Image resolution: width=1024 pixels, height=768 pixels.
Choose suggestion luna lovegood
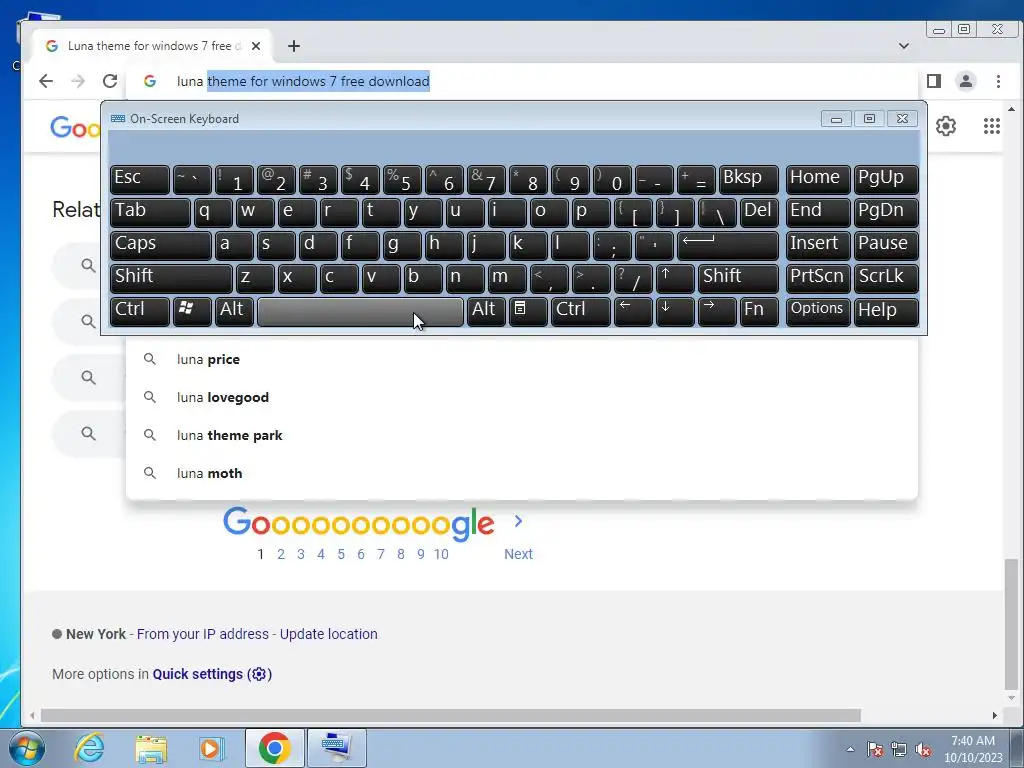(521, 397)
